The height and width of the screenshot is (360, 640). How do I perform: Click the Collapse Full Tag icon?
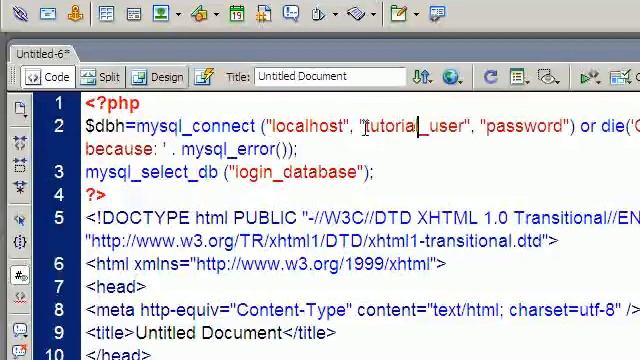click(x=20, y=143)
